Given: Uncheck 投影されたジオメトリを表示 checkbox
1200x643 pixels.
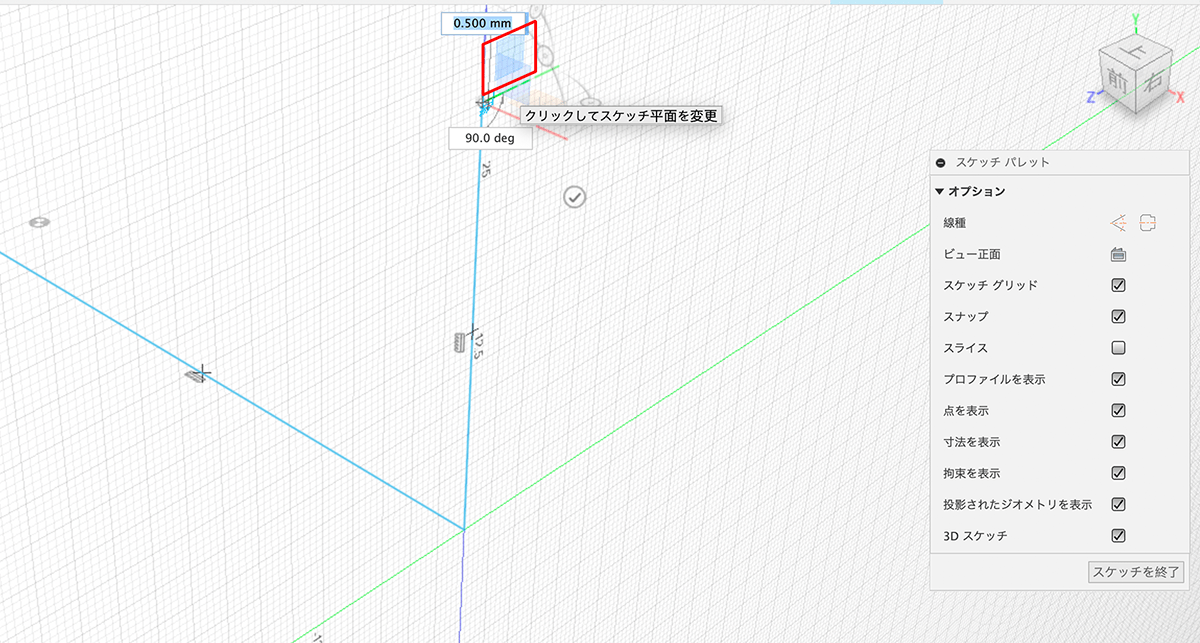Looking at the screenshot, I should pos(1119,504).
